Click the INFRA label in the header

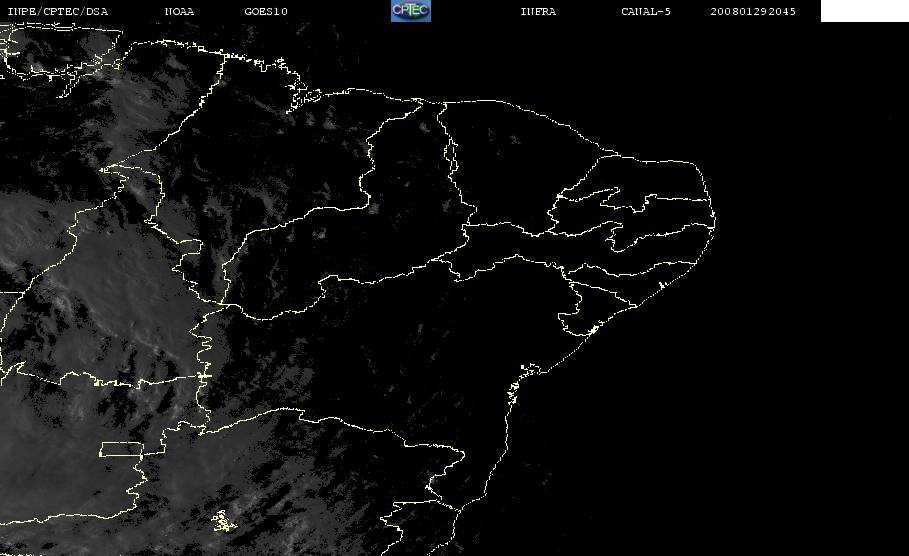(x=538, y=12)
